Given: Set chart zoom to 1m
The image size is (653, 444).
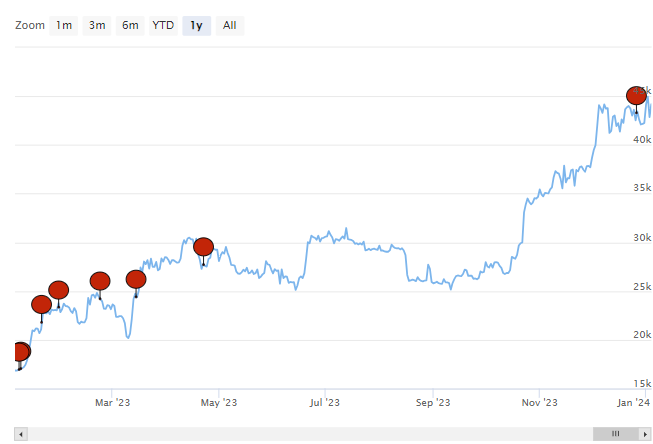Looking at the screenshot, I should pos(63,26).
